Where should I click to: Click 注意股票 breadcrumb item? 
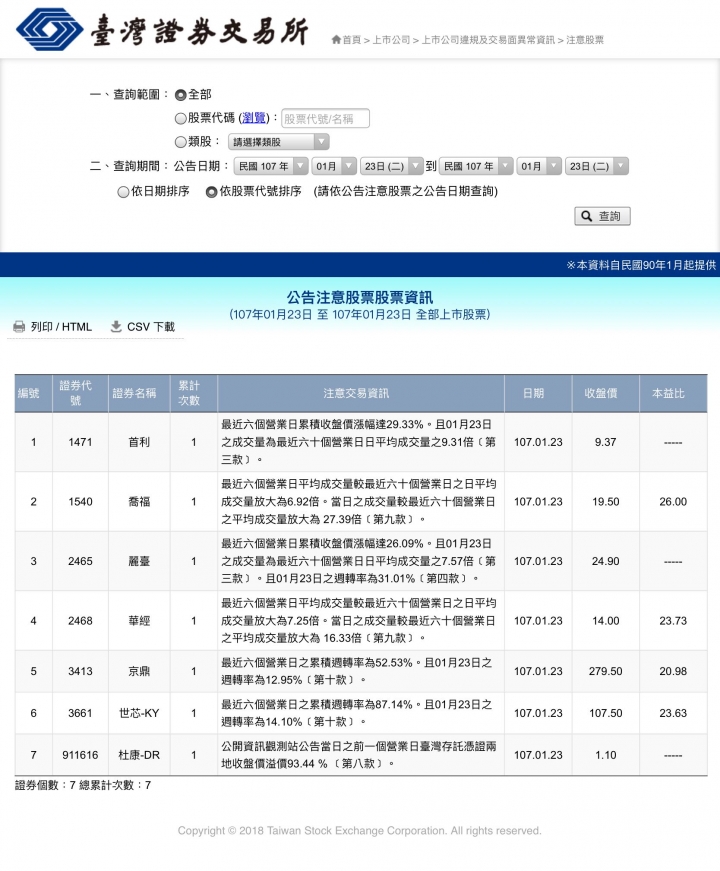point(585,40)
